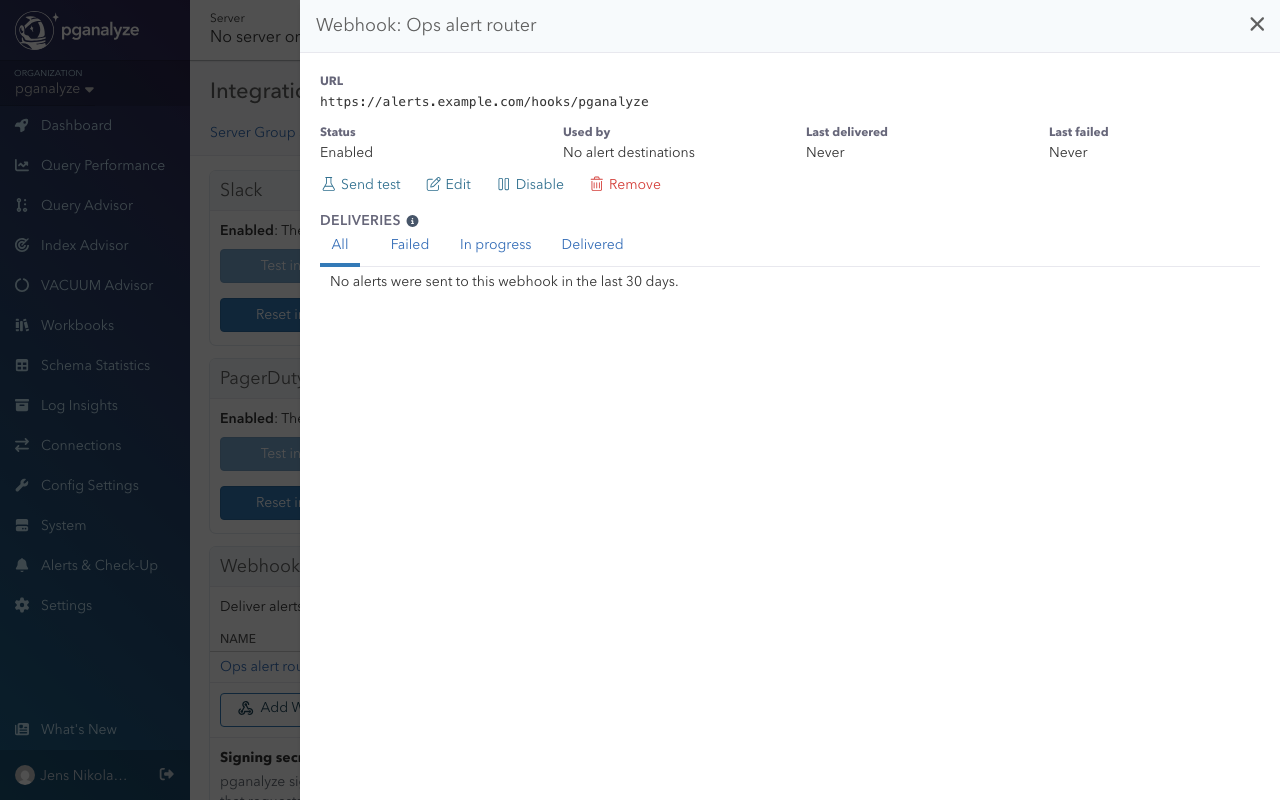Edit the Ops alert router webhook
1280x800 pixels.
448,184
